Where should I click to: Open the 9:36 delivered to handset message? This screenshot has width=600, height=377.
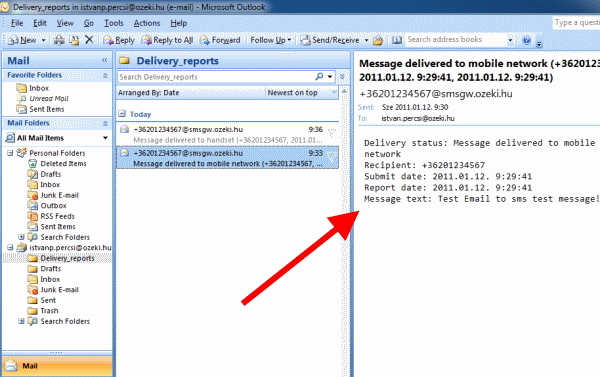click(x=227, y=135)
